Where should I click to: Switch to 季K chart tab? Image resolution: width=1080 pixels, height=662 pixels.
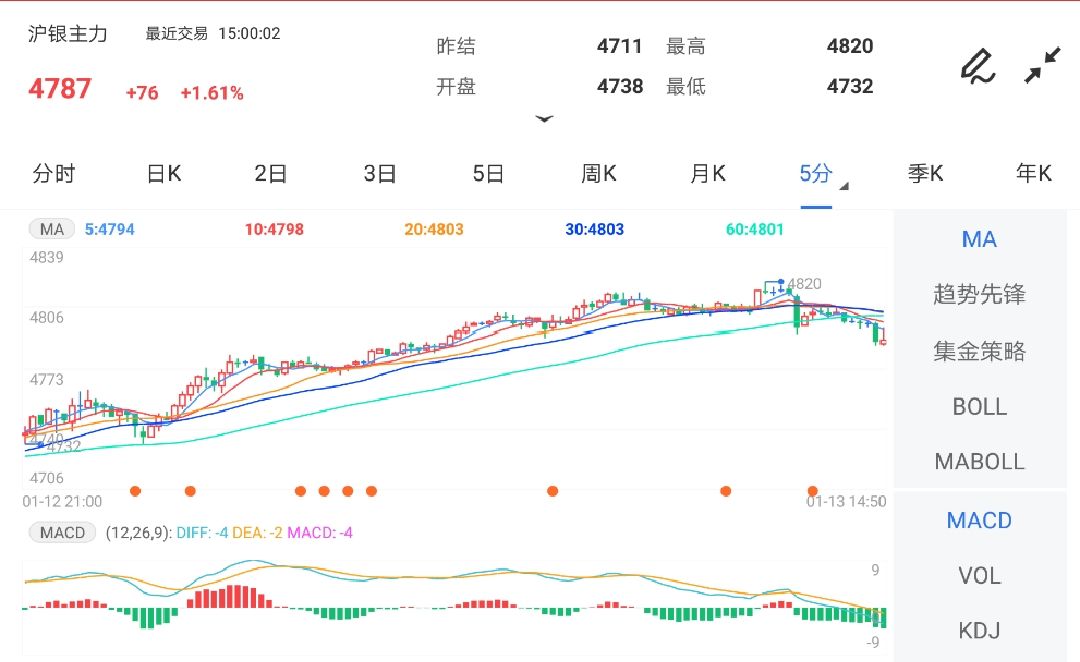925,174
